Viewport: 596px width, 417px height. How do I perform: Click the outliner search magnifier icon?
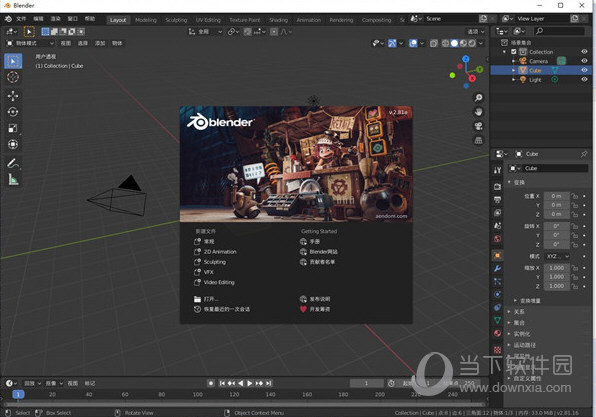(x=539, y=31)
